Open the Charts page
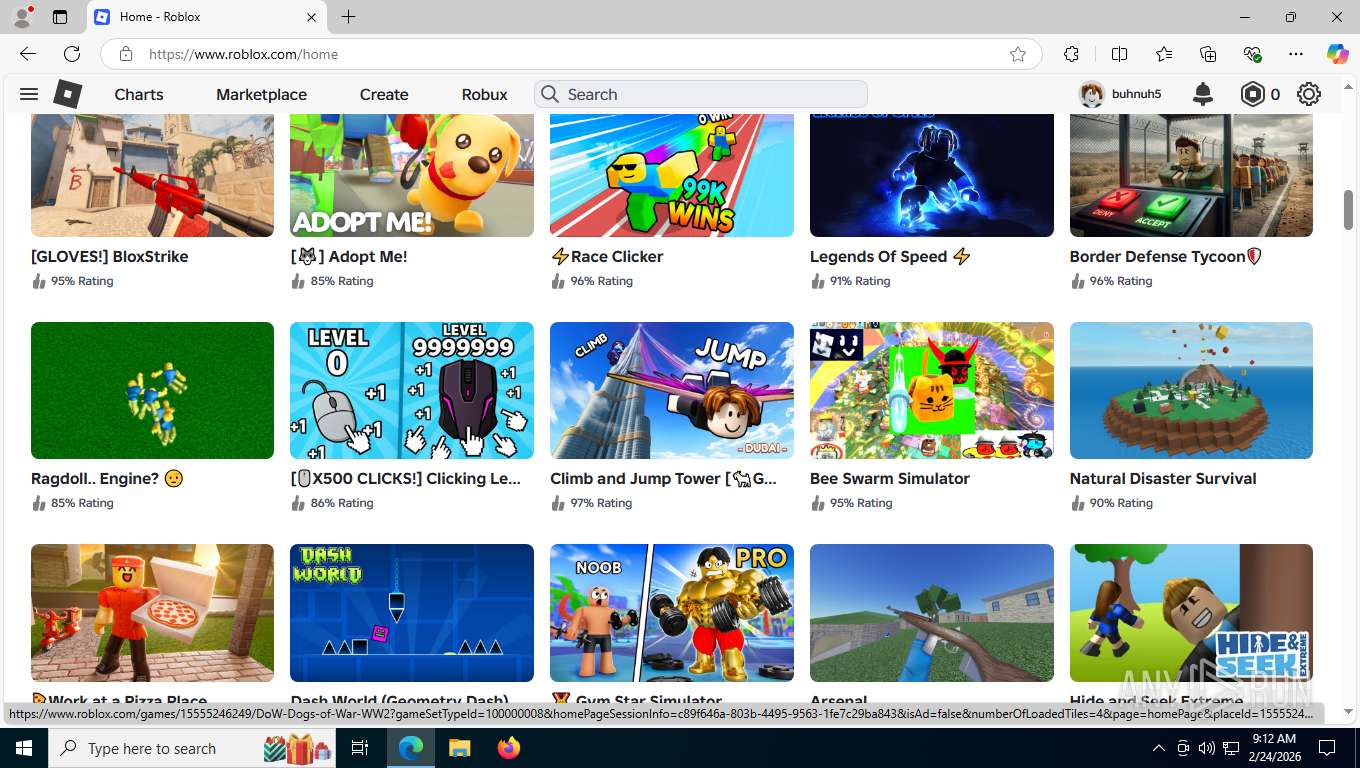 138,94
